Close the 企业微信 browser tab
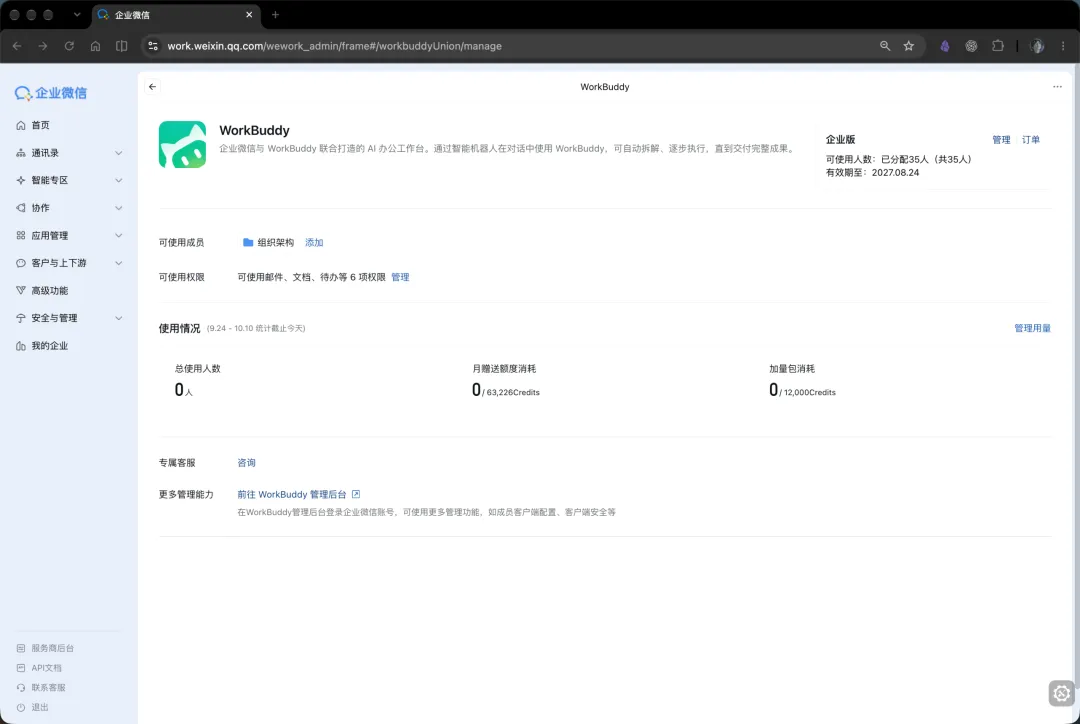The image size is (1080, 724). pos(249,14)
